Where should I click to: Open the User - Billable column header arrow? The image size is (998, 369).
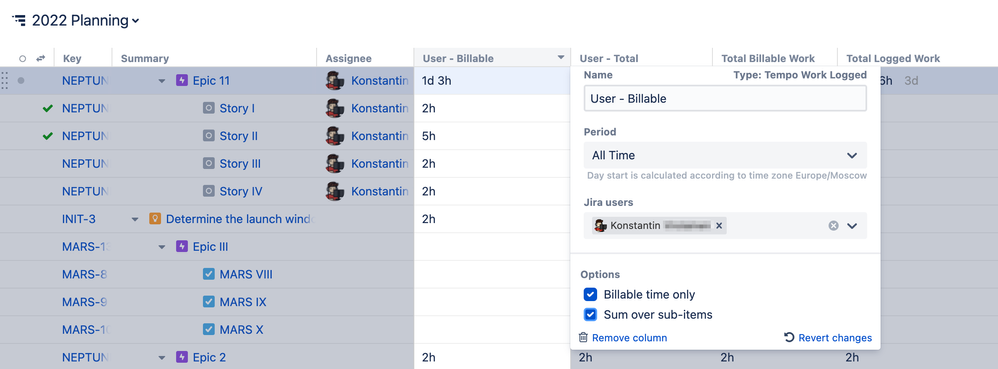561,57
